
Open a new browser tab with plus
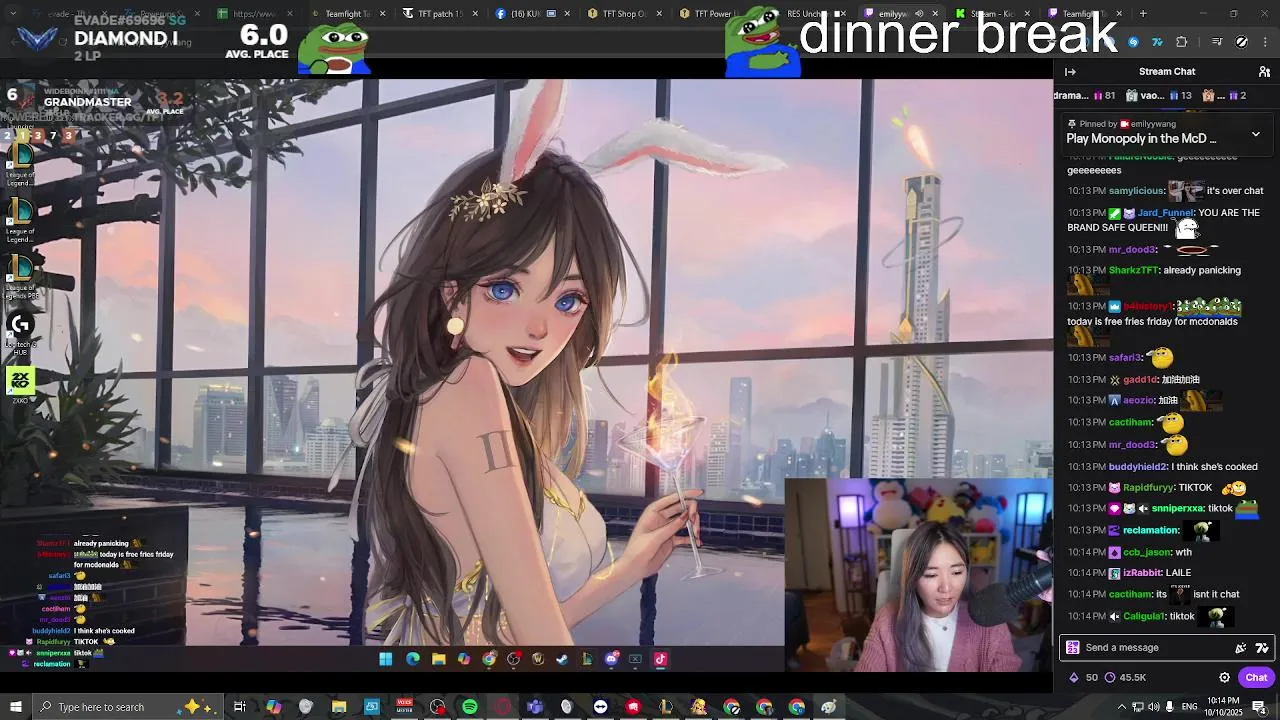(x=1143, y=14)
